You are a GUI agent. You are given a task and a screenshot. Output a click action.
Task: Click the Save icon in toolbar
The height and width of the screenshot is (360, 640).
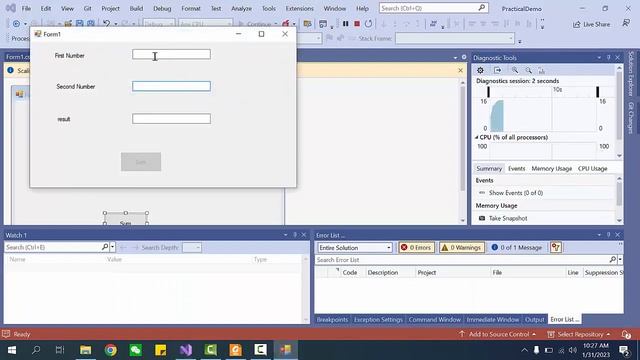80,24
